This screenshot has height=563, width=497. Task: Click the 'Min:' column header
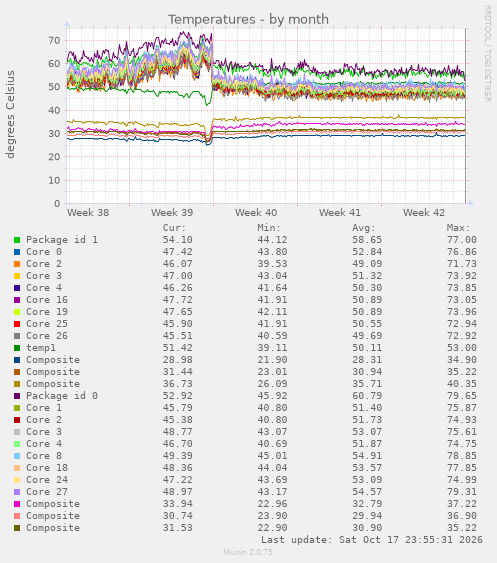[x=269, y=228]
